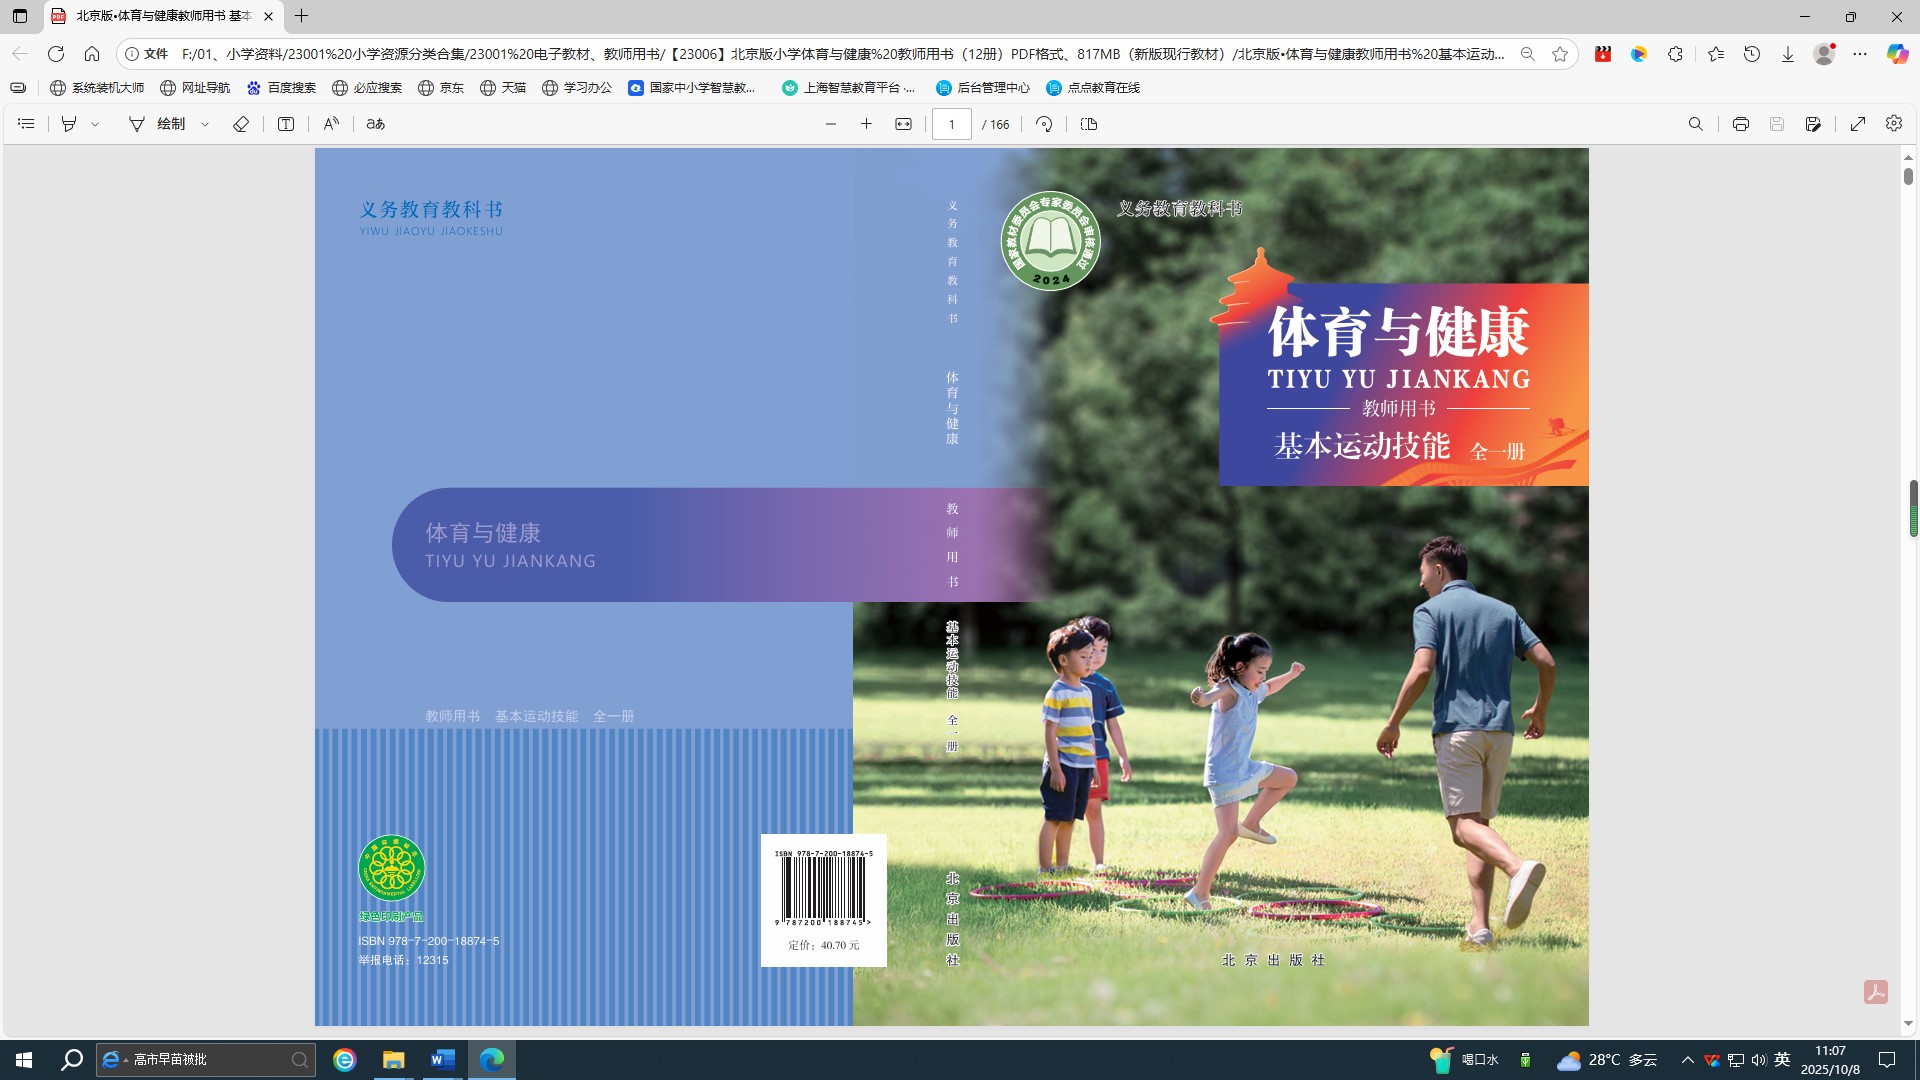Toggle page view layout button

pyautogui.click(x=1089, y=124)
